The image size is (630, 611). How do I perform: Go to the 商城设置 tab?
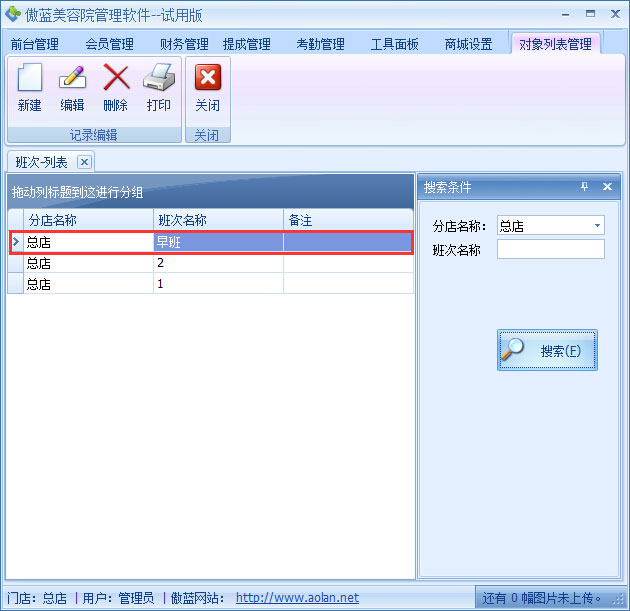tap(468, 44)
